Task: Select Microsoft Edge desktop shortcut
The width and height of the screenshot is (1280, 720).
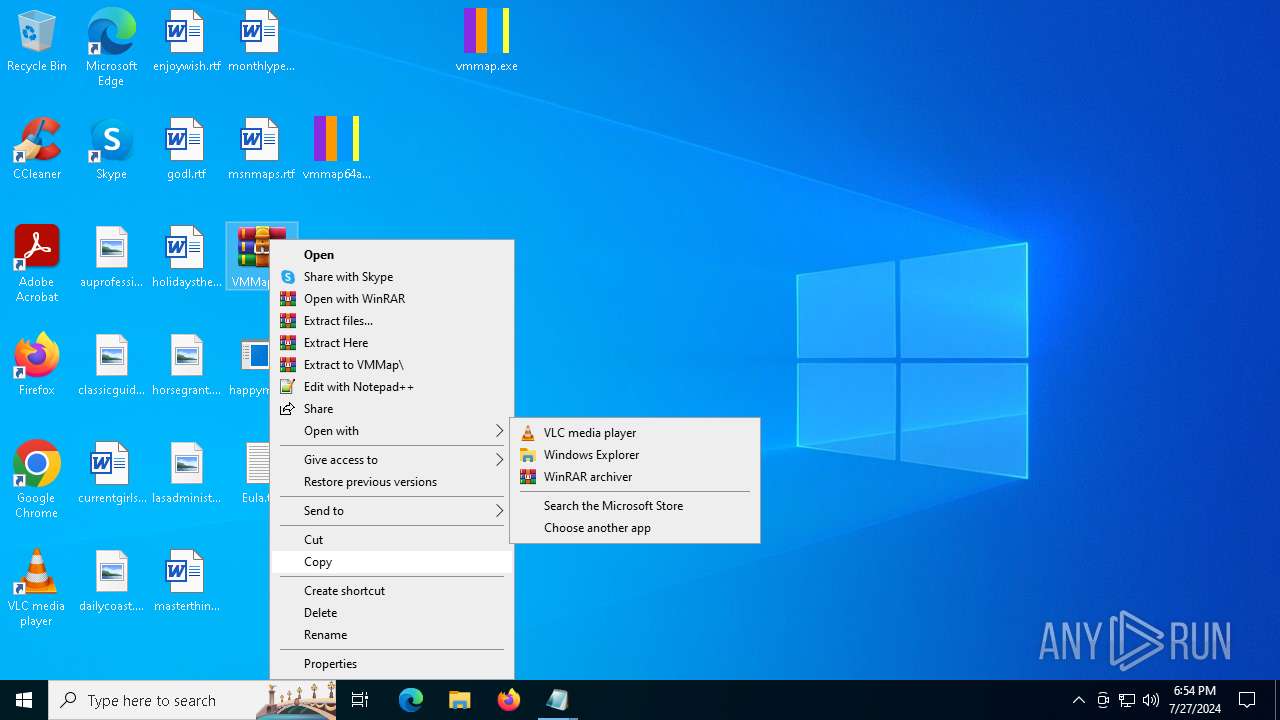Action: 111,47
